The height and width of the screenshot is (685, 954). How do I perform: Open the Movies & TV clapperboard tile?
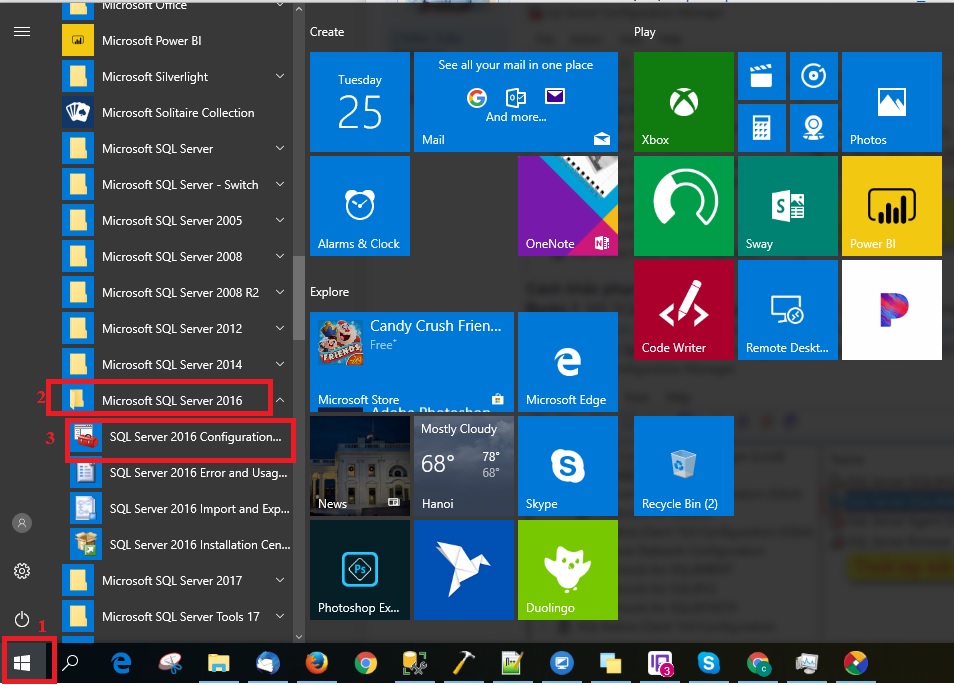(x=761, y=76)
